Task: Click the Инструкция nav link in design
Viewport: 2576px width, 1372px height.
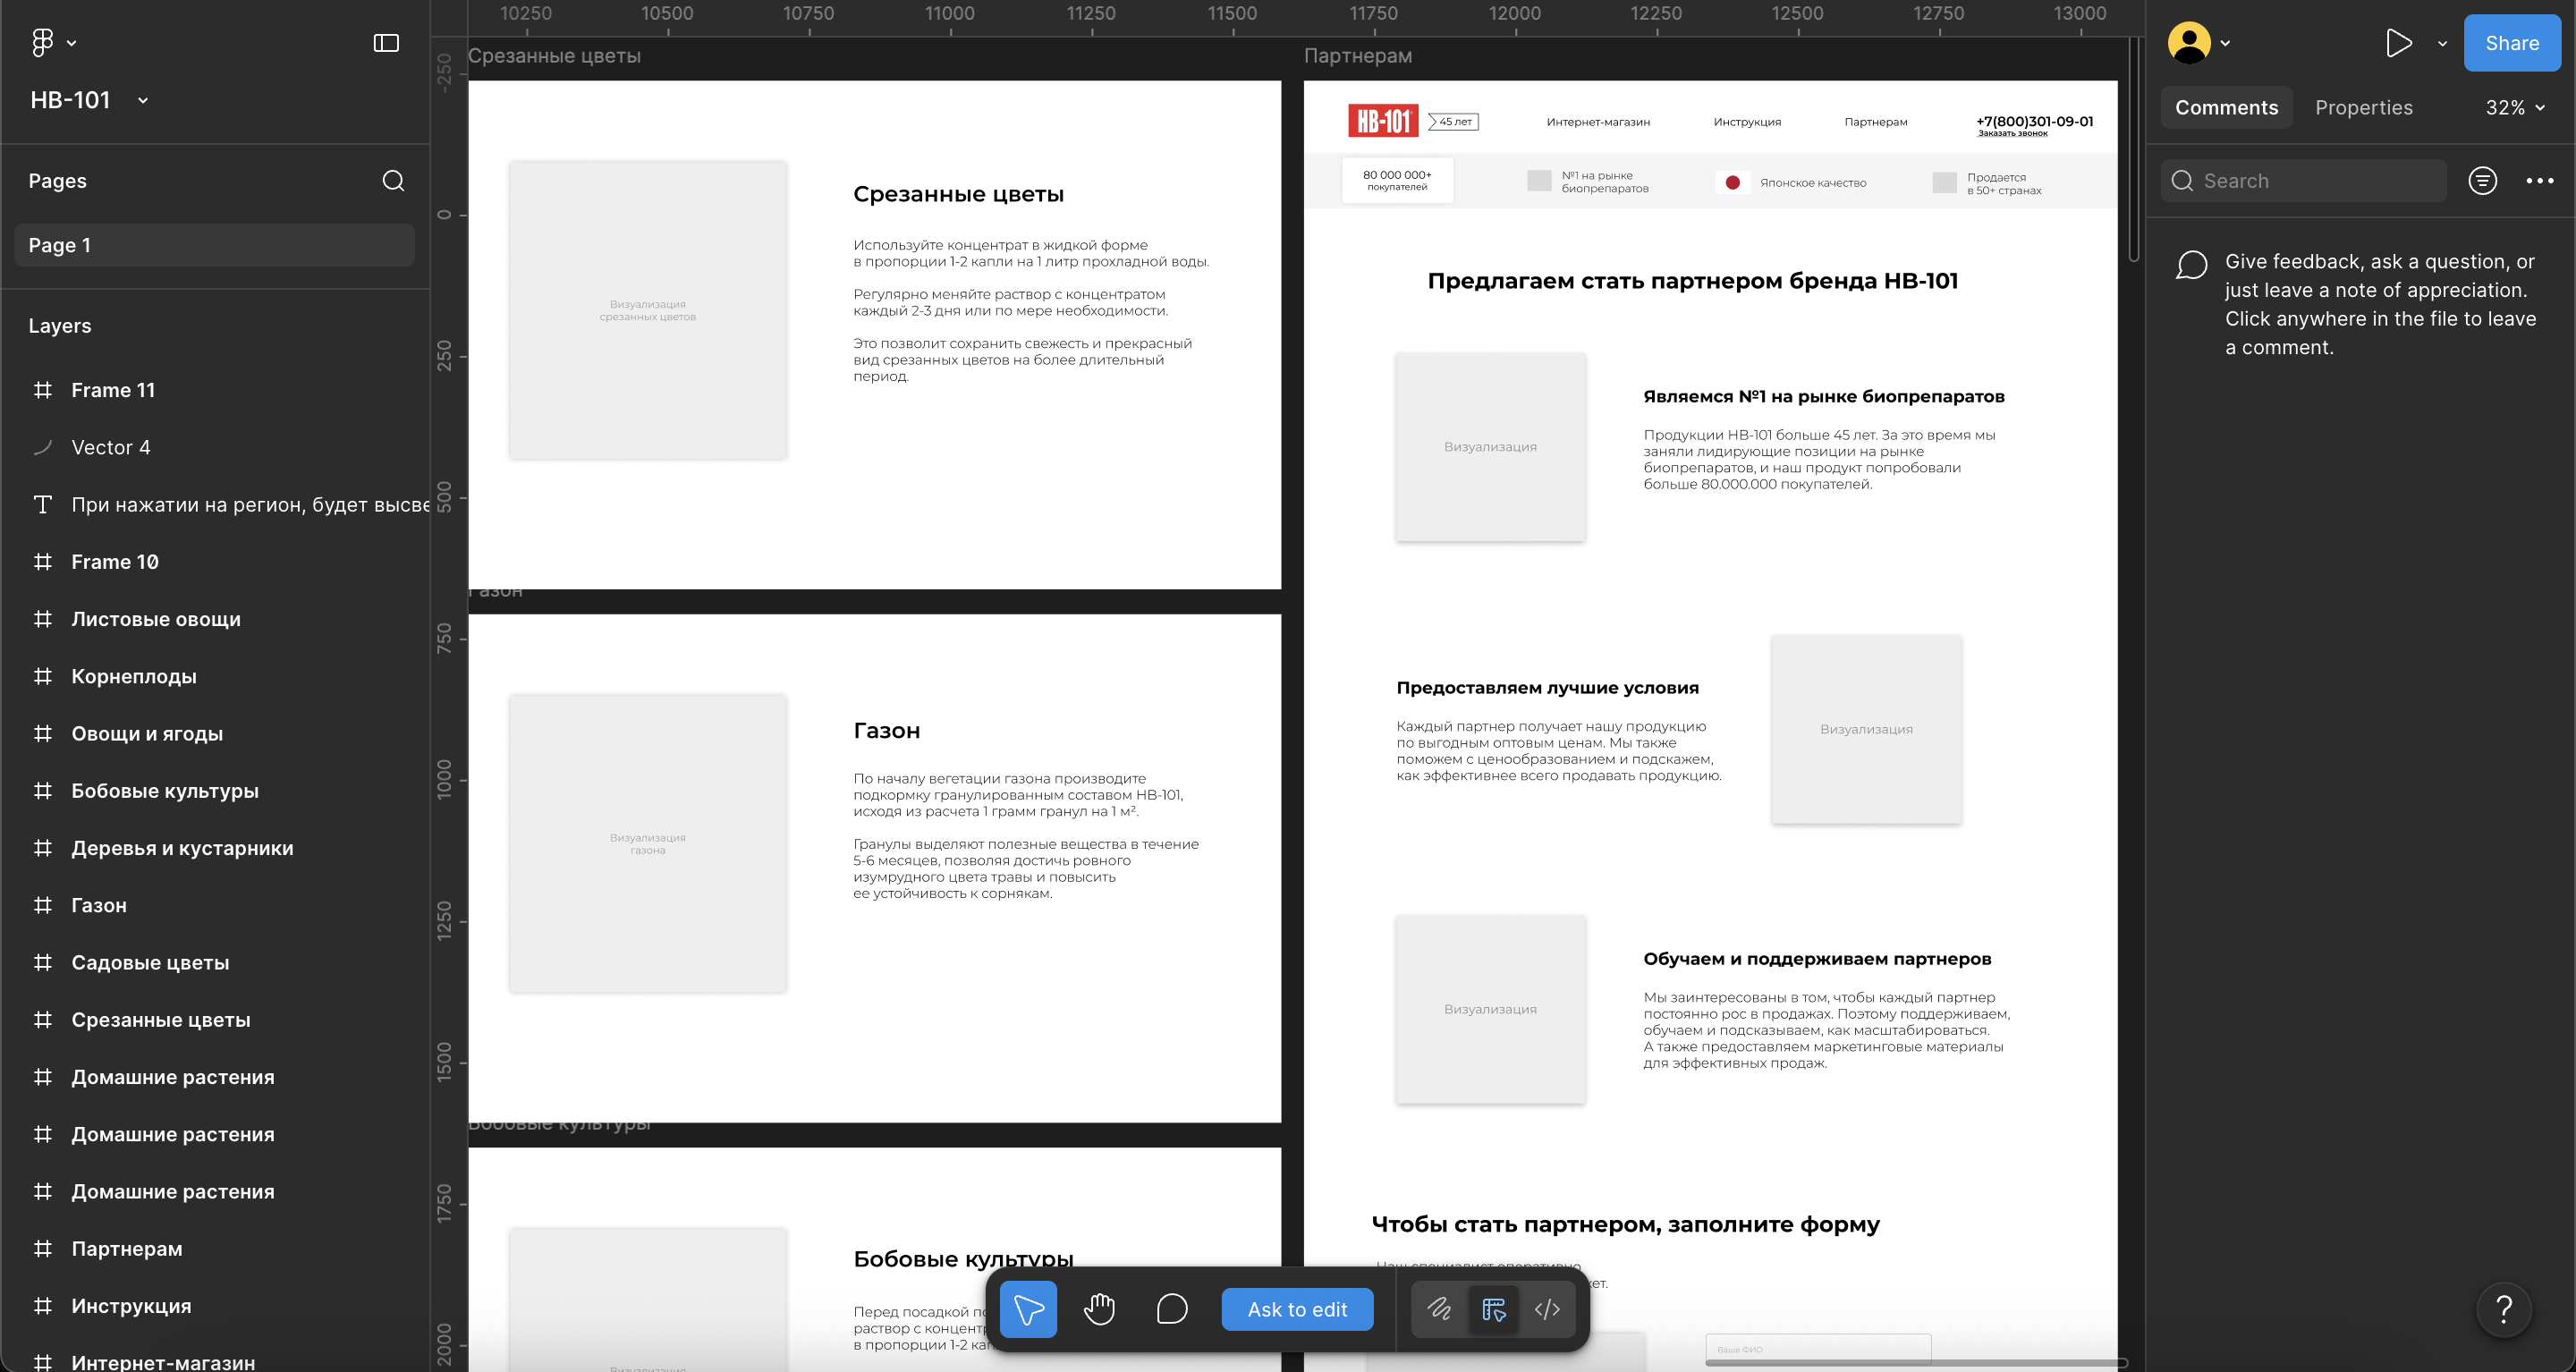Action: tap(1747, 122)
